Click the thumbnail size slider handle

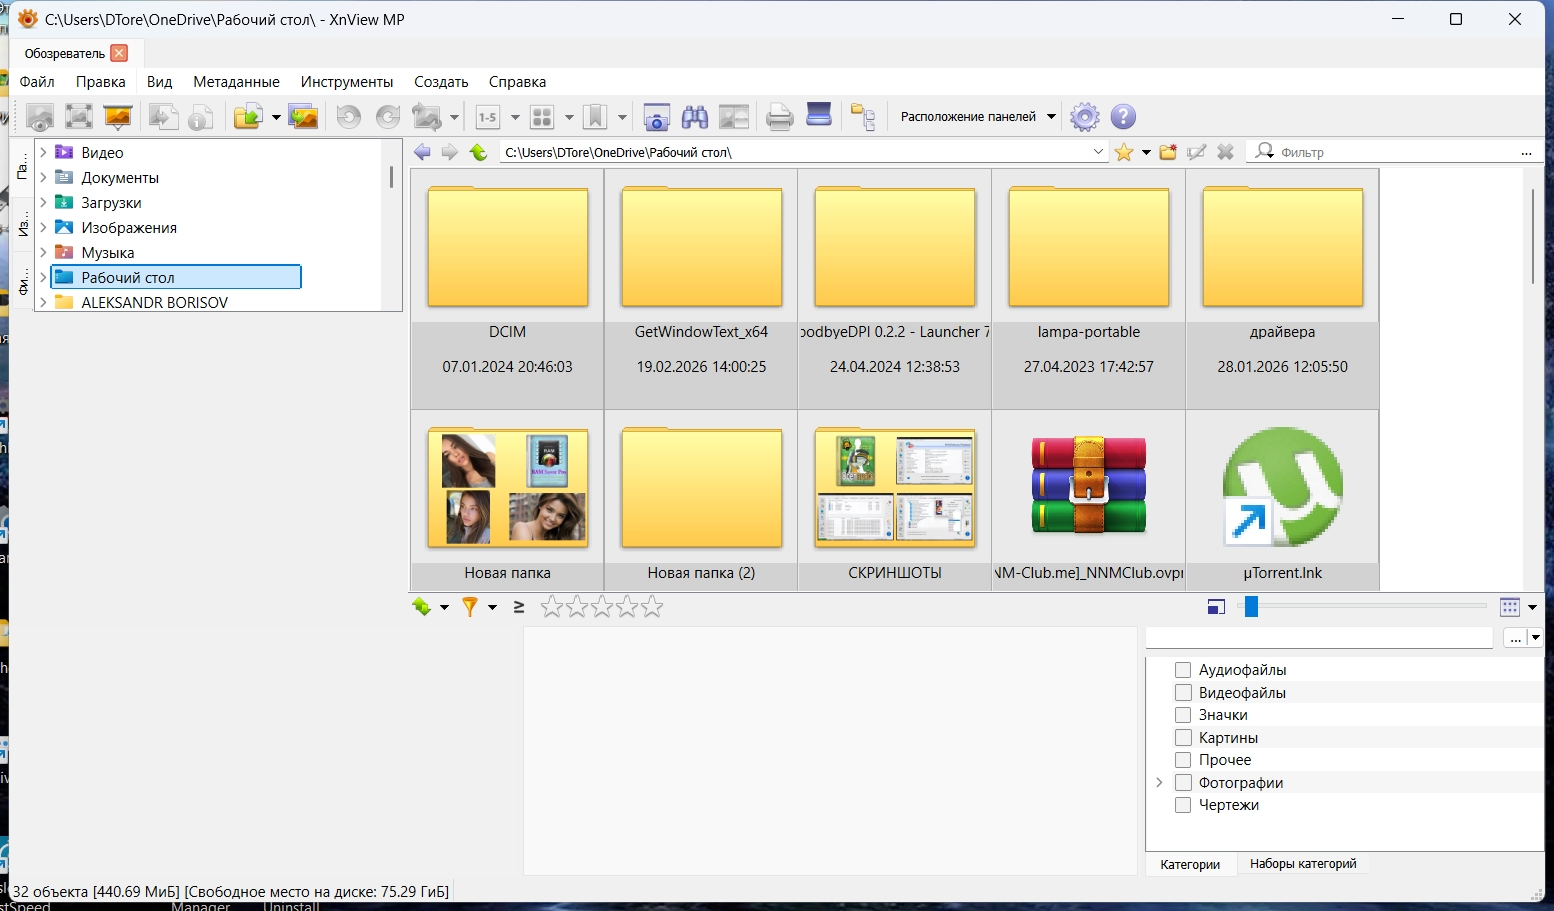click(x=1251, y=607)
